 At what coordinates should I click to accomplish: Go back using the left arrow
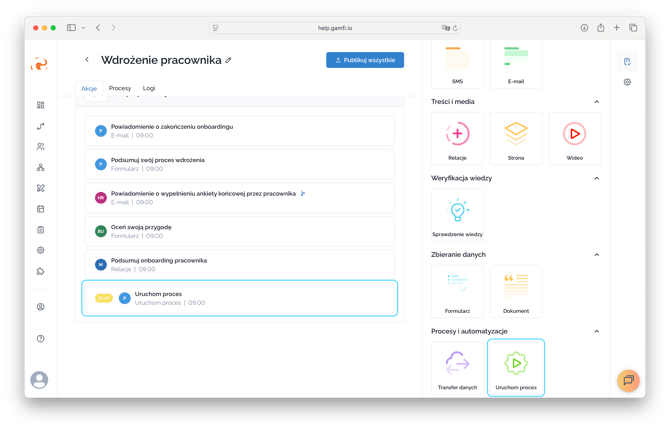87,60
